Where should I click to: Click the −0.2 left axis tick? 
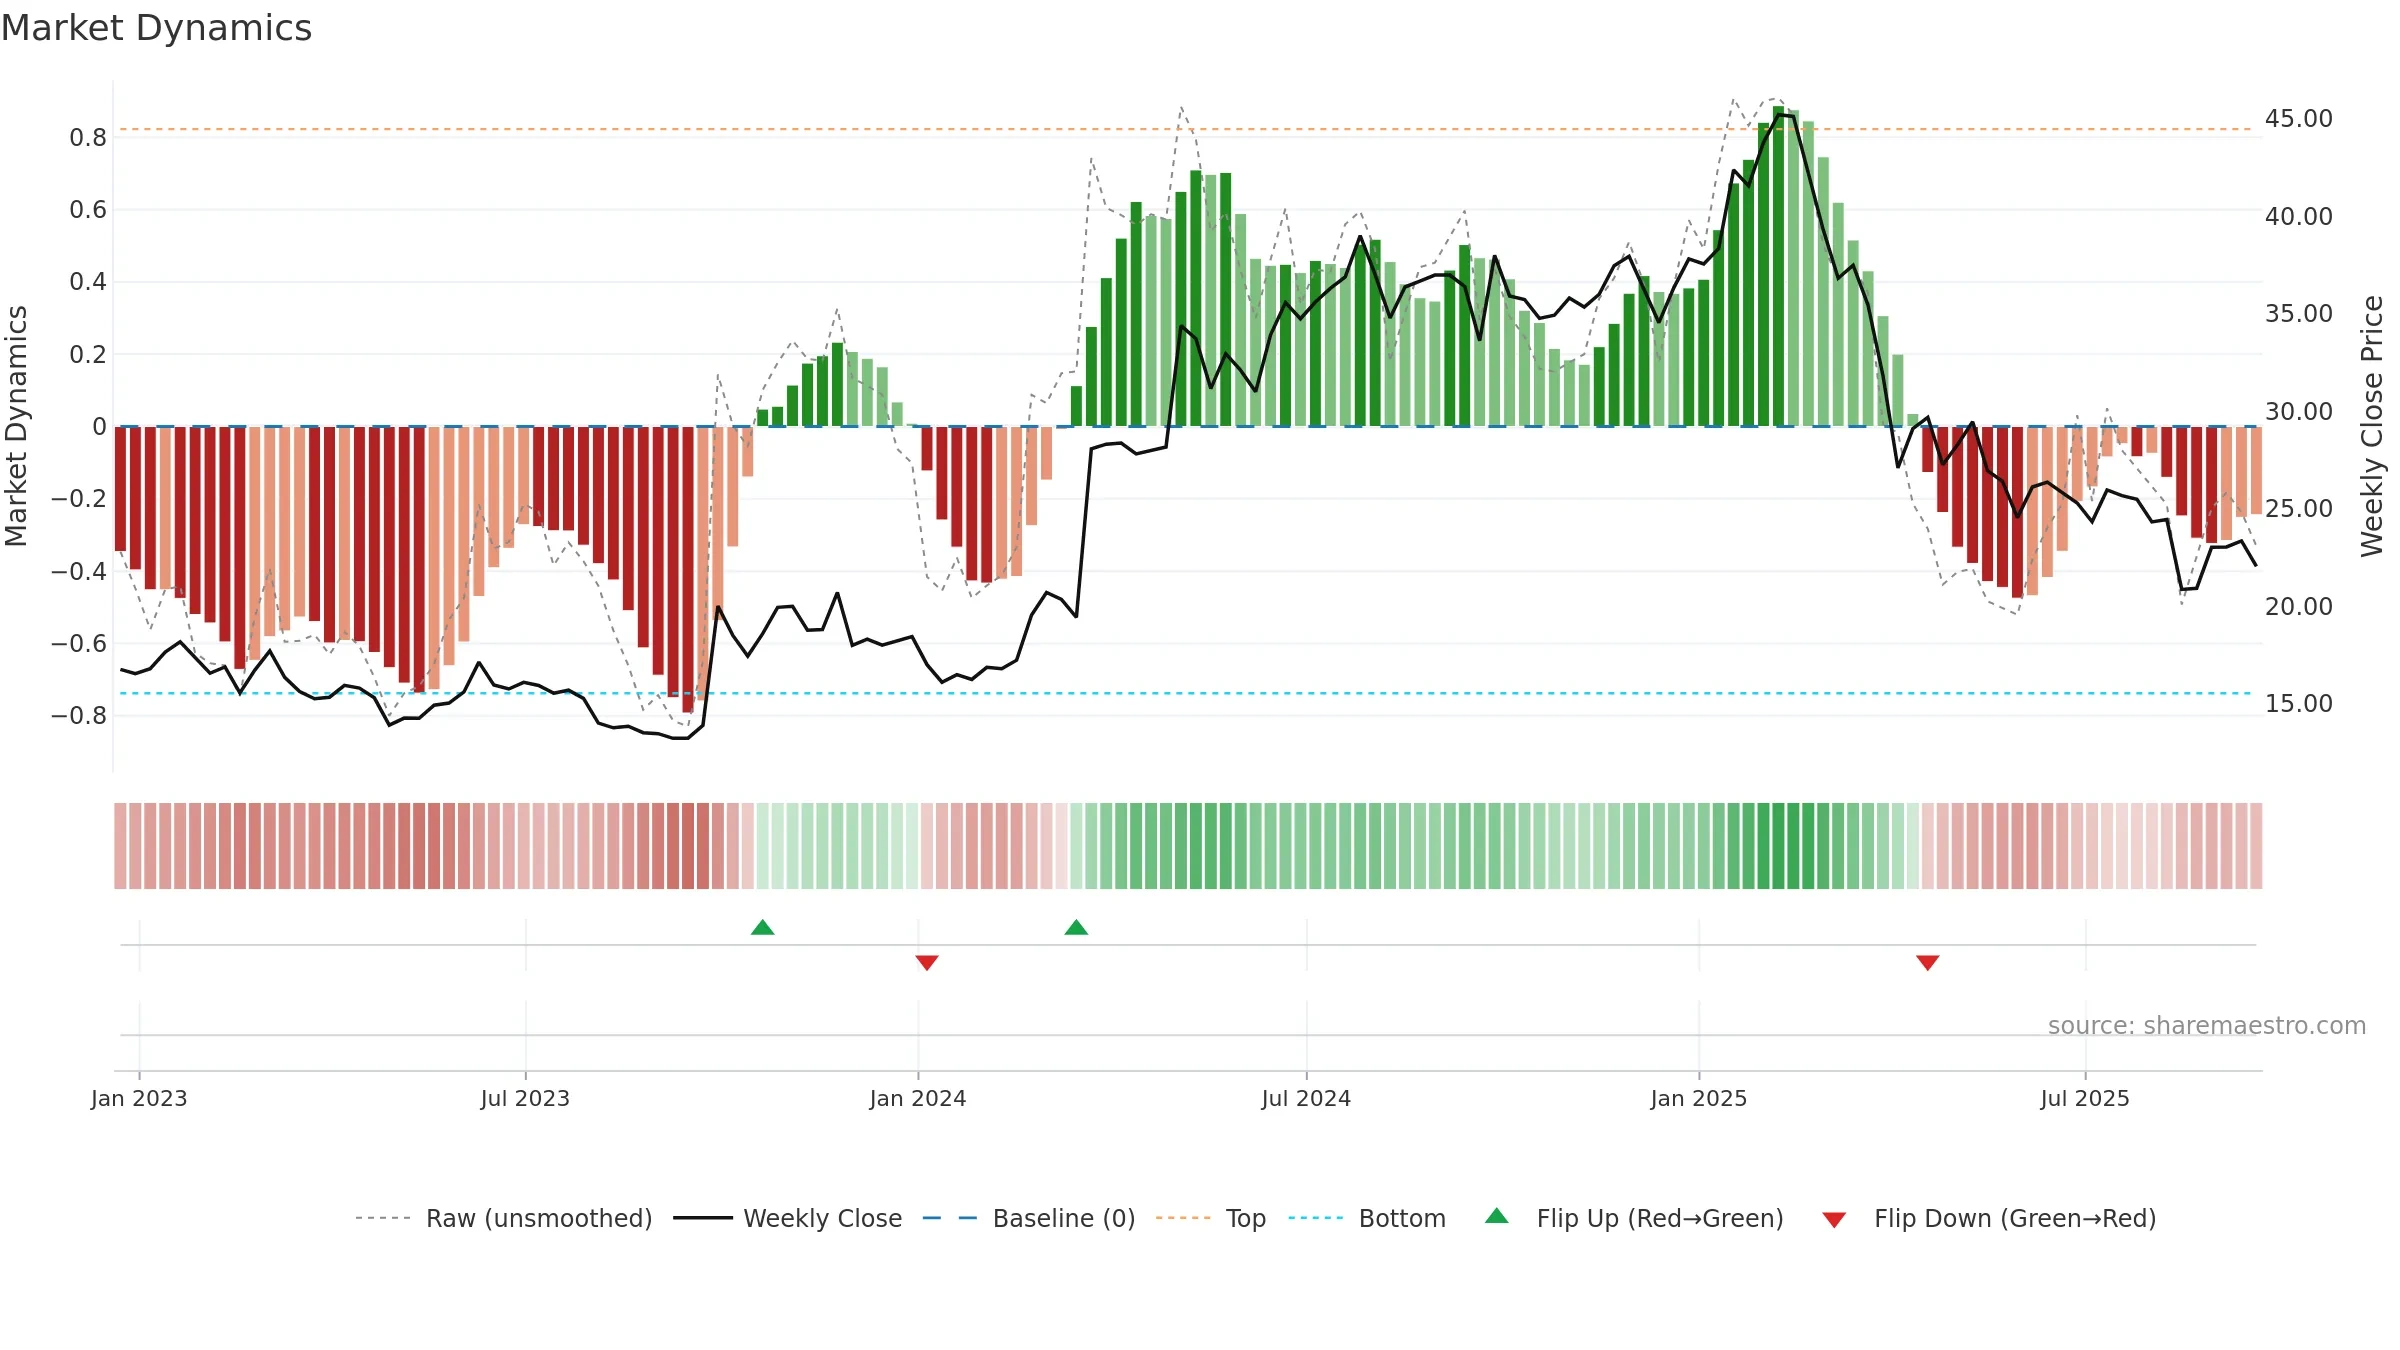[79, 498]
